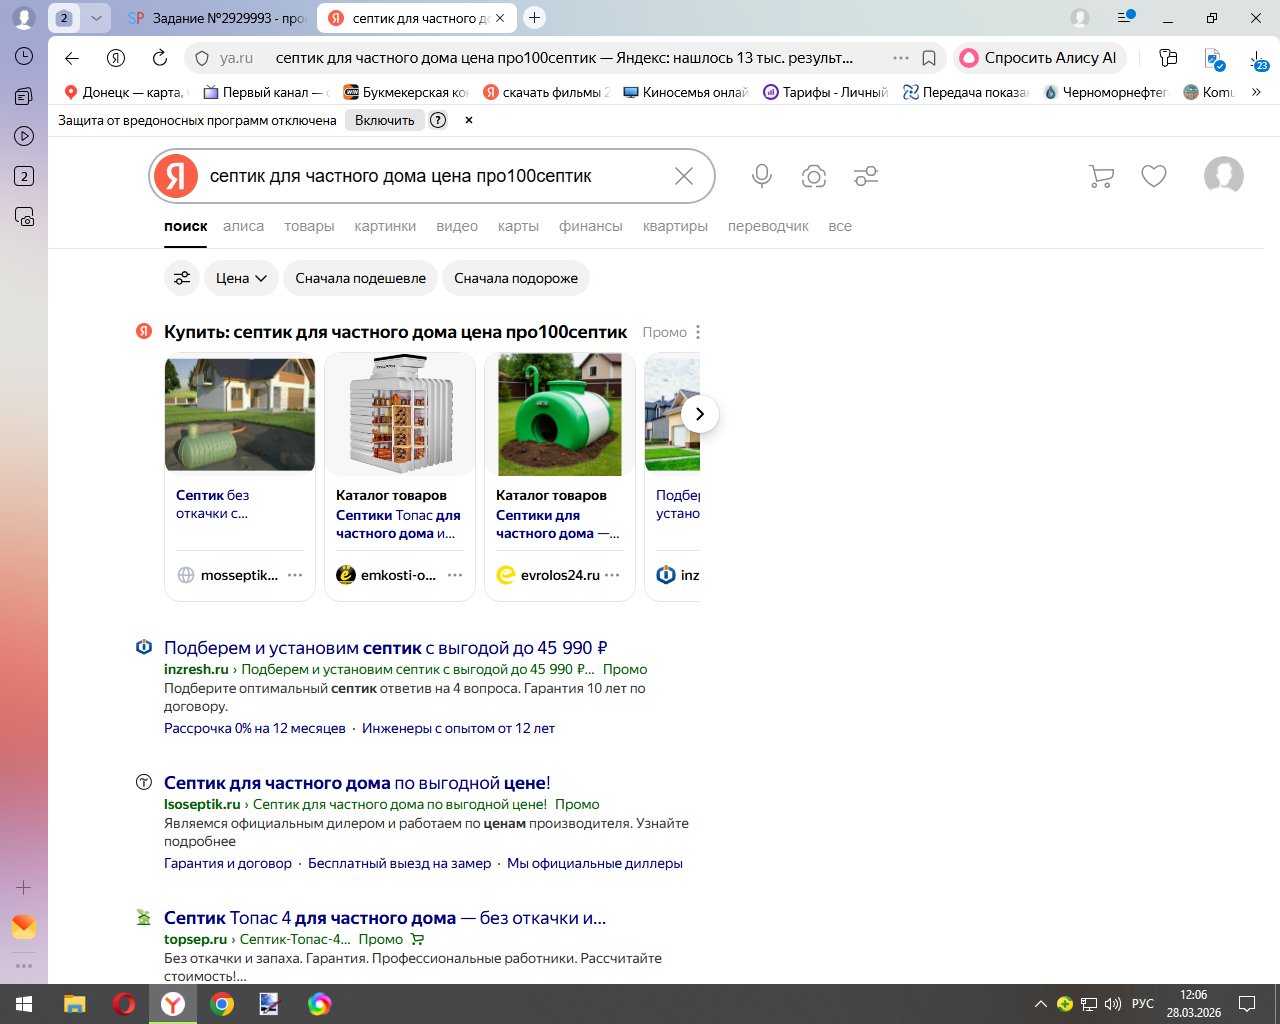Bookmark this page using the bookmark icon

coord(929,58)
